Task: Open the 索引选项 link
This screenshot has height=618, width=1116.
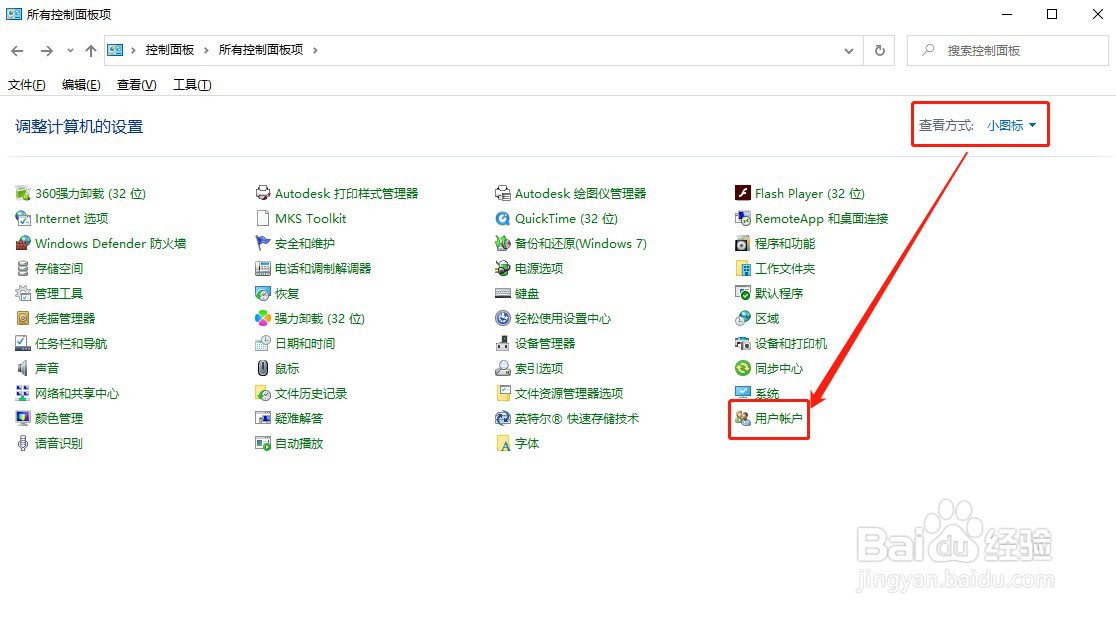Action: [x=539, y=368]
